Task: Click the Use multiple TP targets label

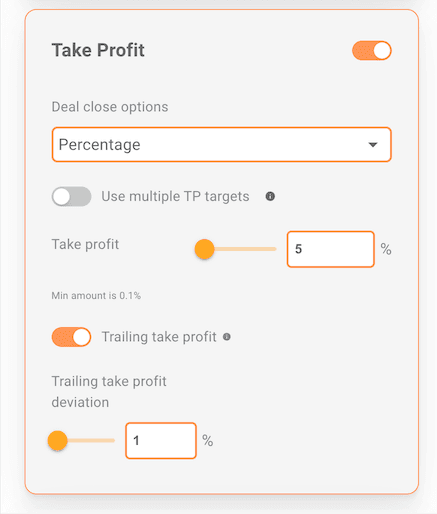Action: point(175,197)
